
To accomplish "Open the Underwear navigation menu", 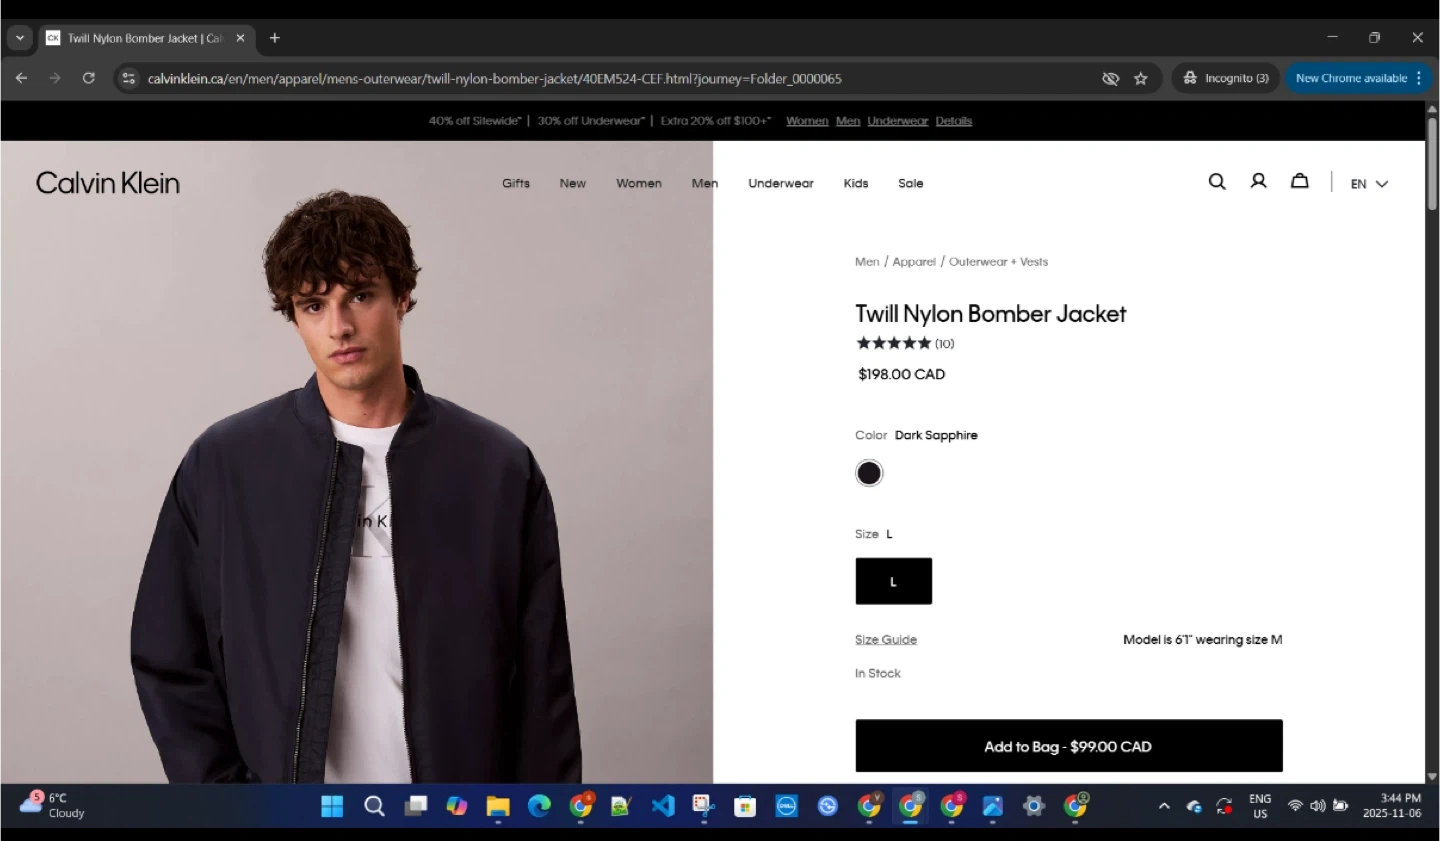I will (780, 183).
